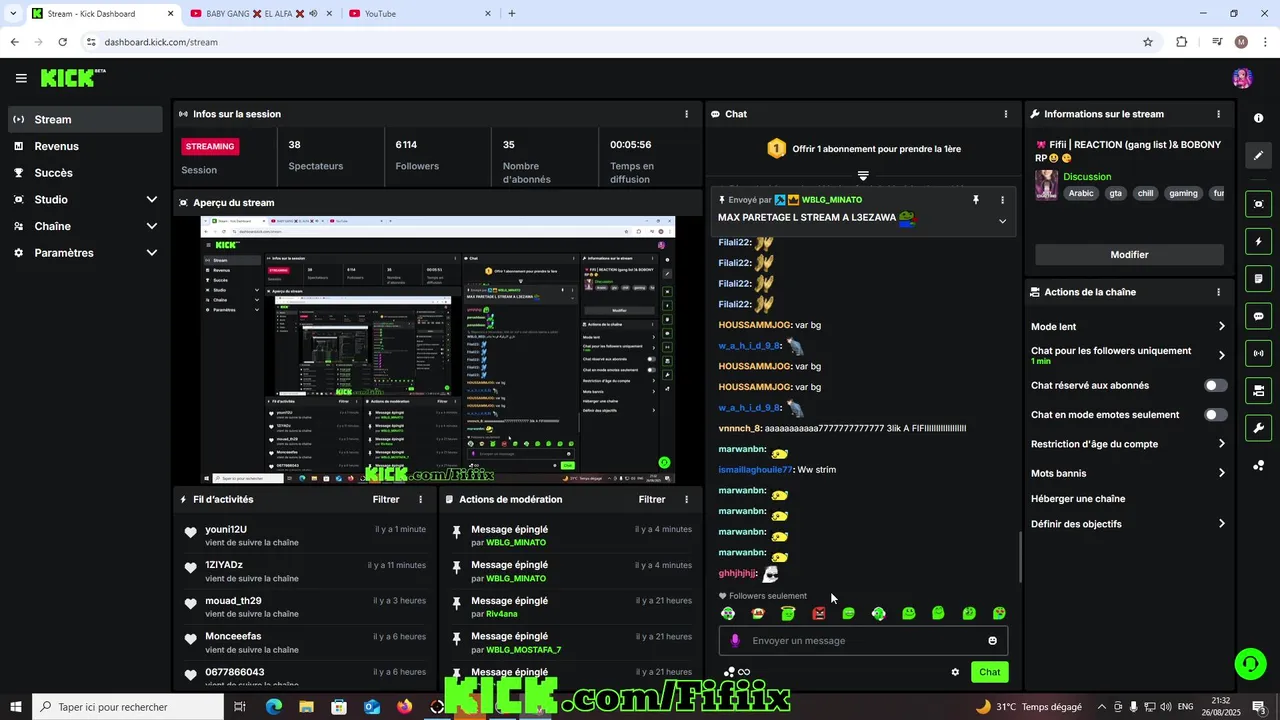1280x720 pixels.
Task: Expand the pinned message chevron
Action: pos(1002,221)
